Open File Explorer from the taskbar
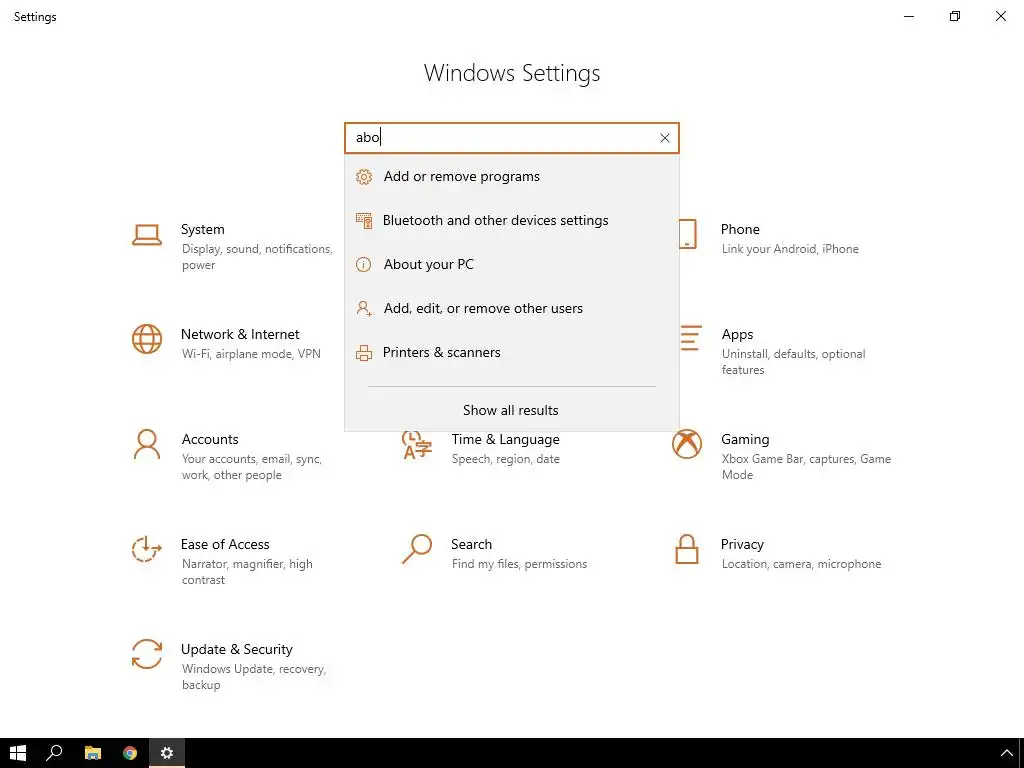Image resolution: width=1024 pixels, height=768 pixels. pos(93,753)
